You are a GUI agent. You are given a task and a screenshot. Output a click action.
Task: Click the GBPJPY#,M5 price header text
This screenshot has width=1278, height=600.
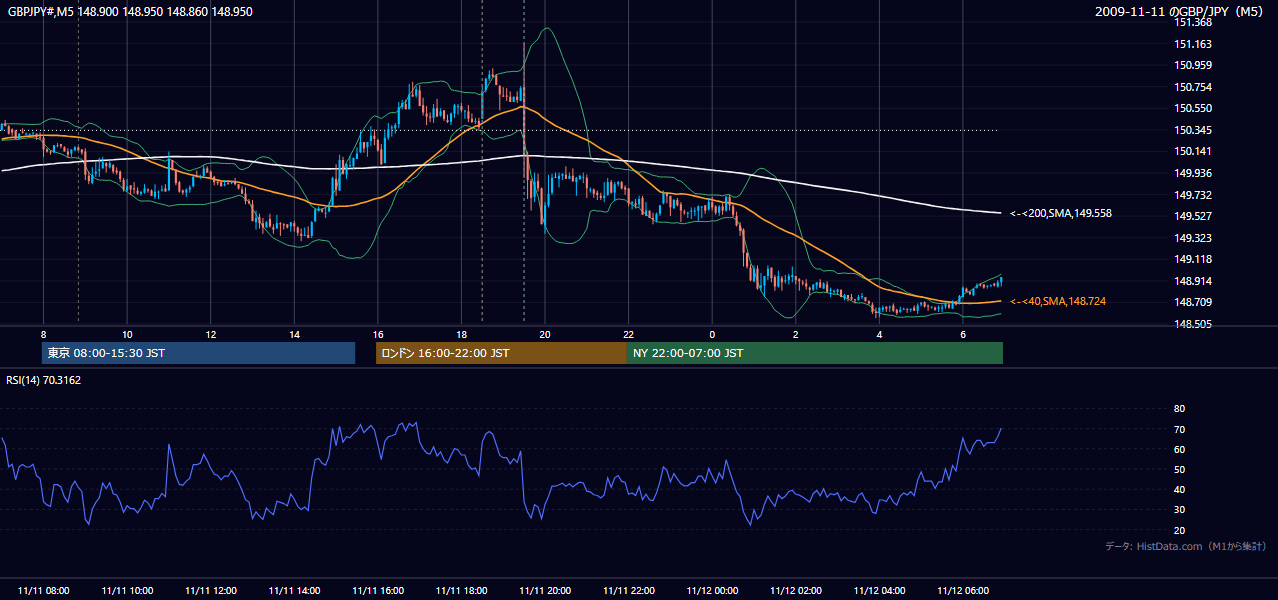pos(130,12)
